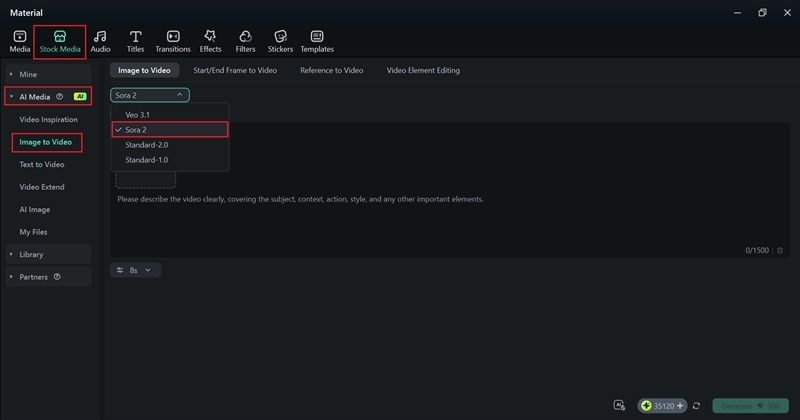Click the 35120 credits balance

pos(664,406)
